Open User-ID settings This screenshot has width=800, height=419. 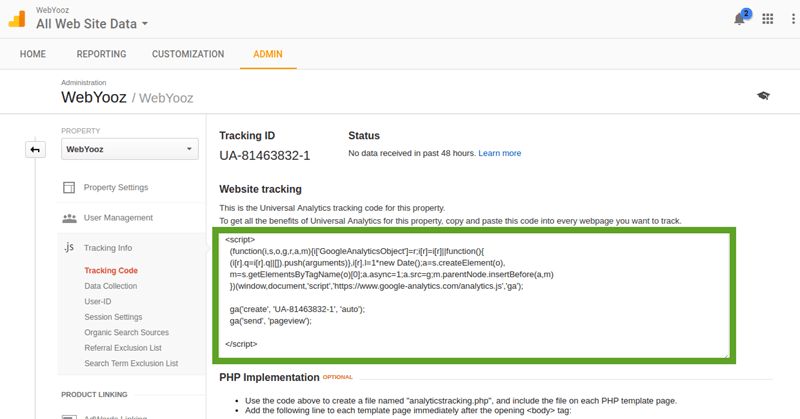point(97,301)
